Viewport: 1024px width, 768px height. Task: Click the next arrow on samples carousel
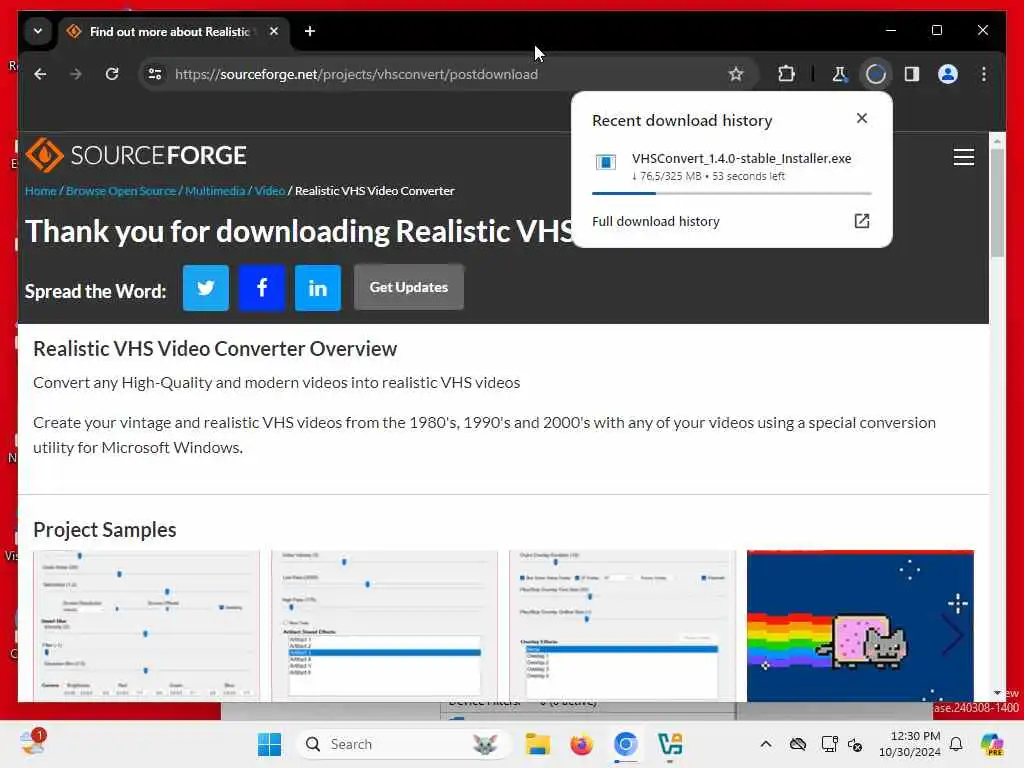[952, 634]
